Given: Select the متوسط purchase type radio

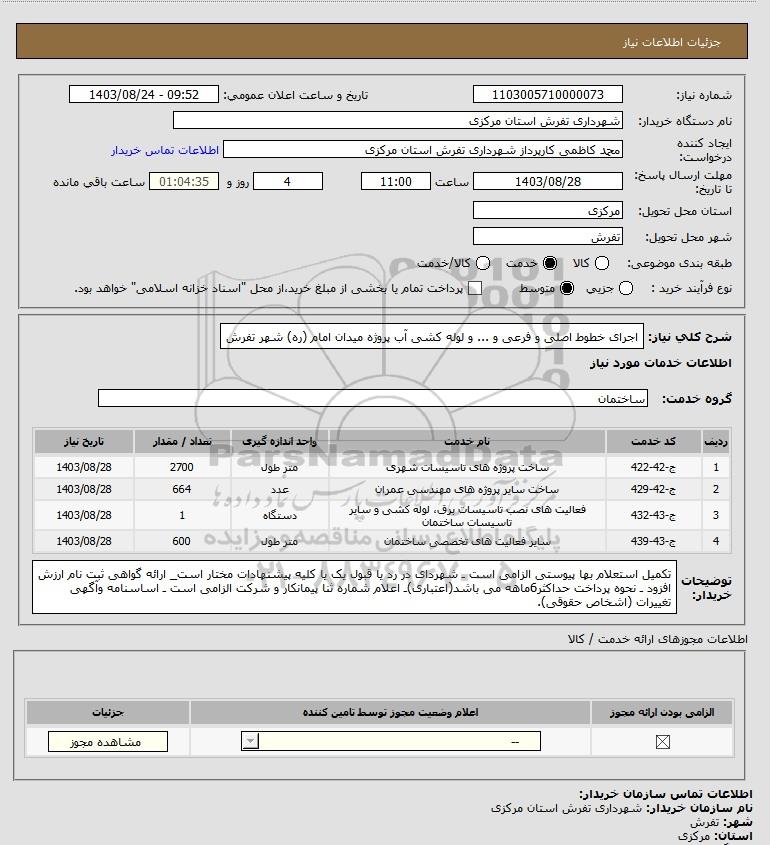Looking at the screenshot, I should point(567,288).
